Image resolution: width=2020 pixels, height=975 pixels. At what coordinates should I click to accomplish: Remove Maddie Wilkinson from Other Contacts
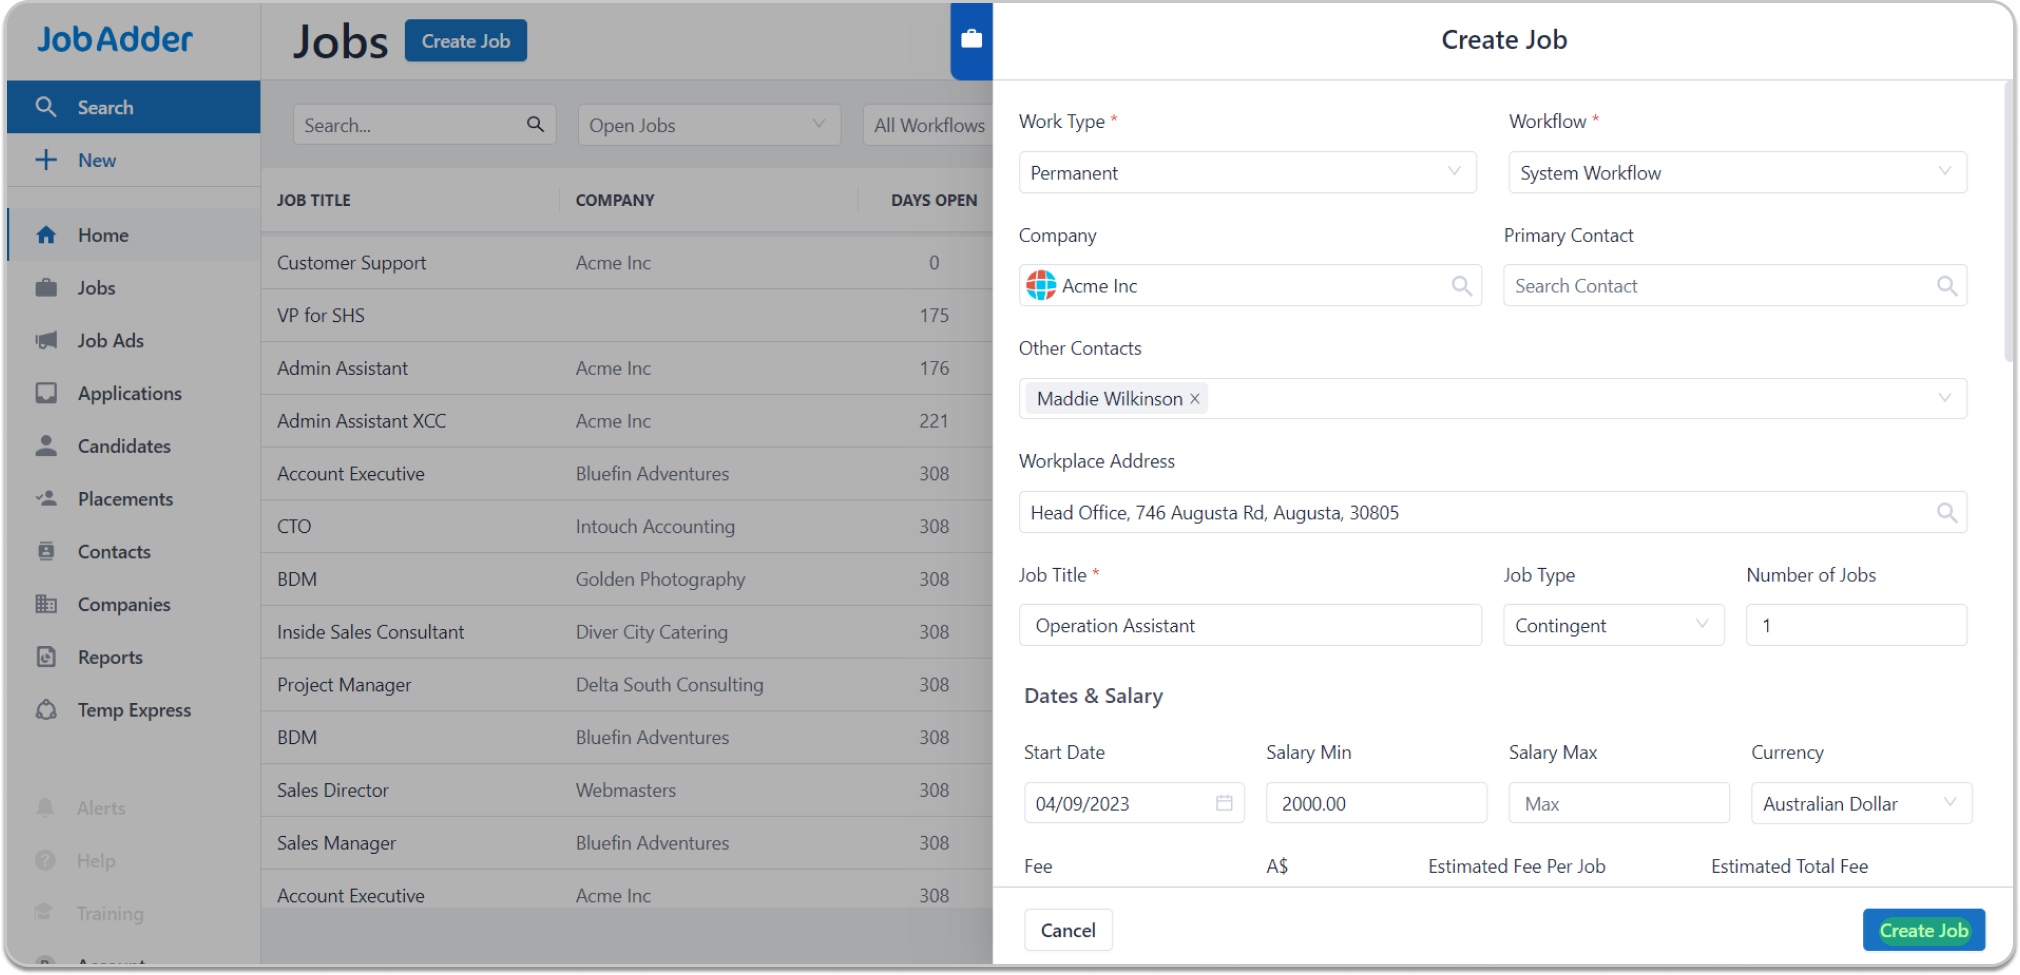tap(1194, 398)
